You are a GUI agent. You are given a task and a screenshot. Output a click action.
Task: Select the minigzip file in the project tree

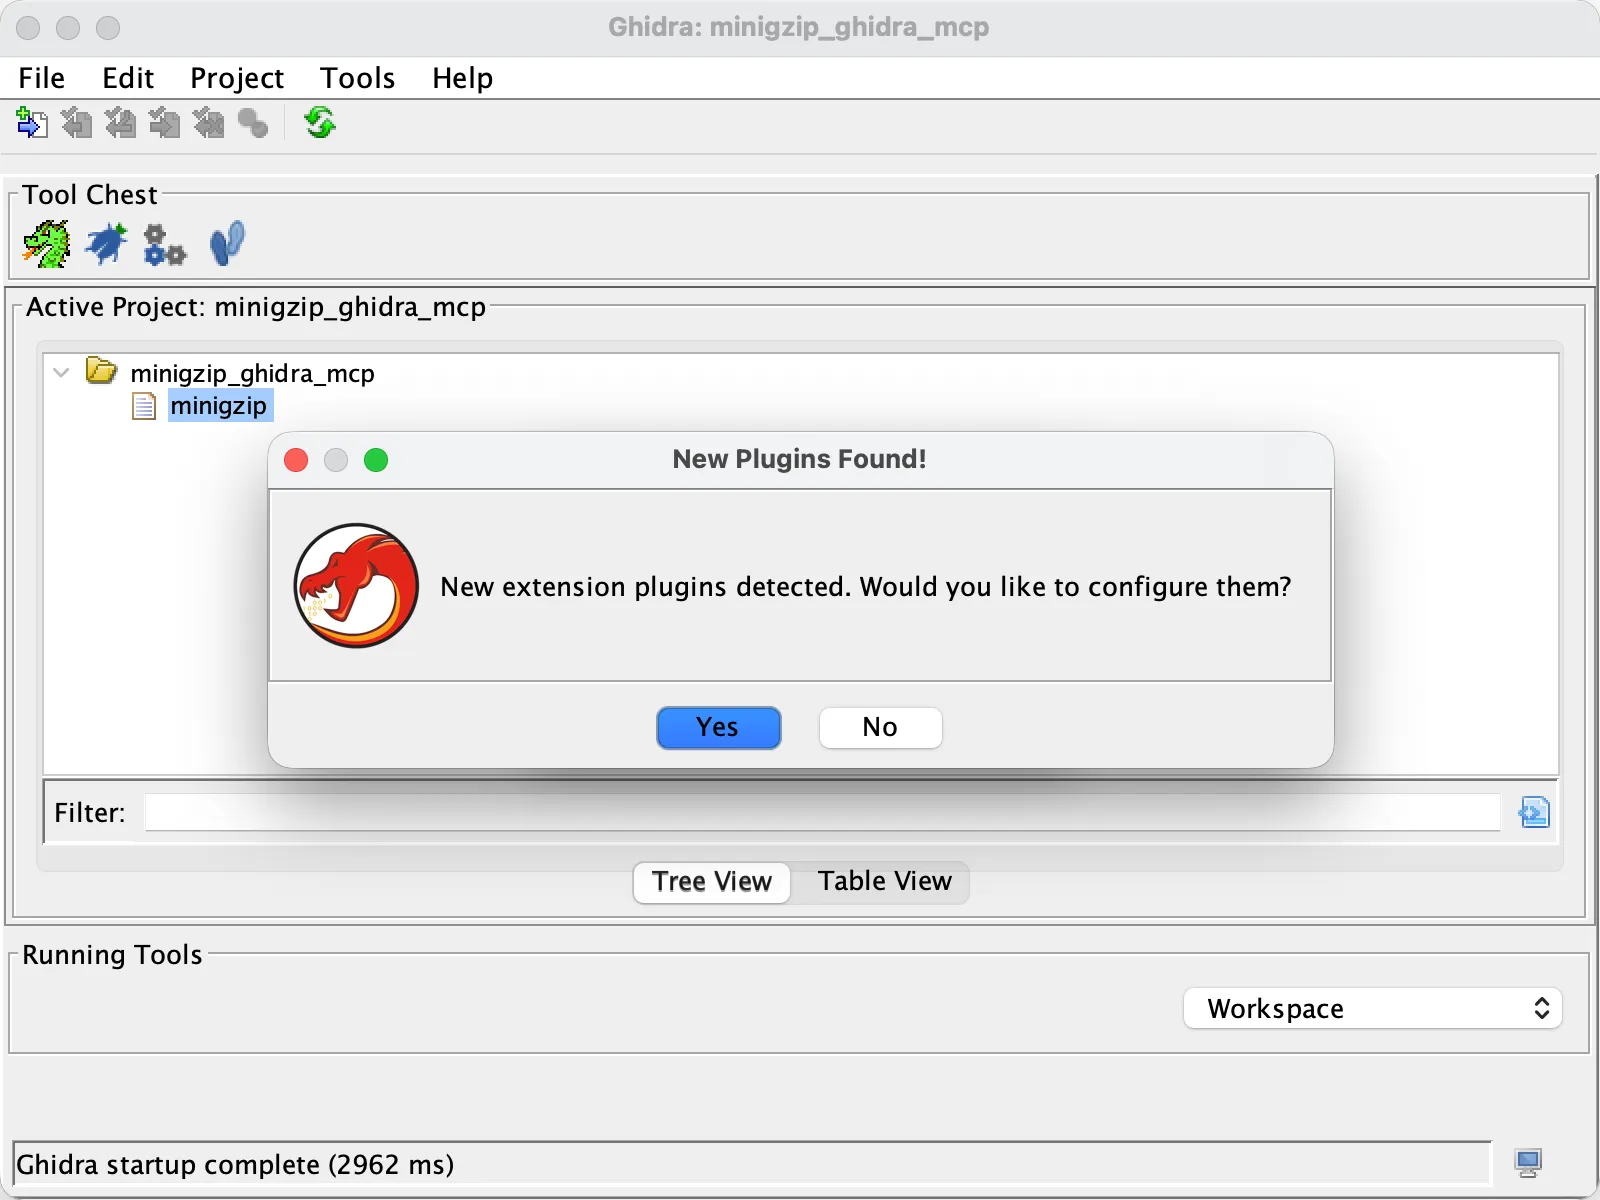tap(219, 406)
